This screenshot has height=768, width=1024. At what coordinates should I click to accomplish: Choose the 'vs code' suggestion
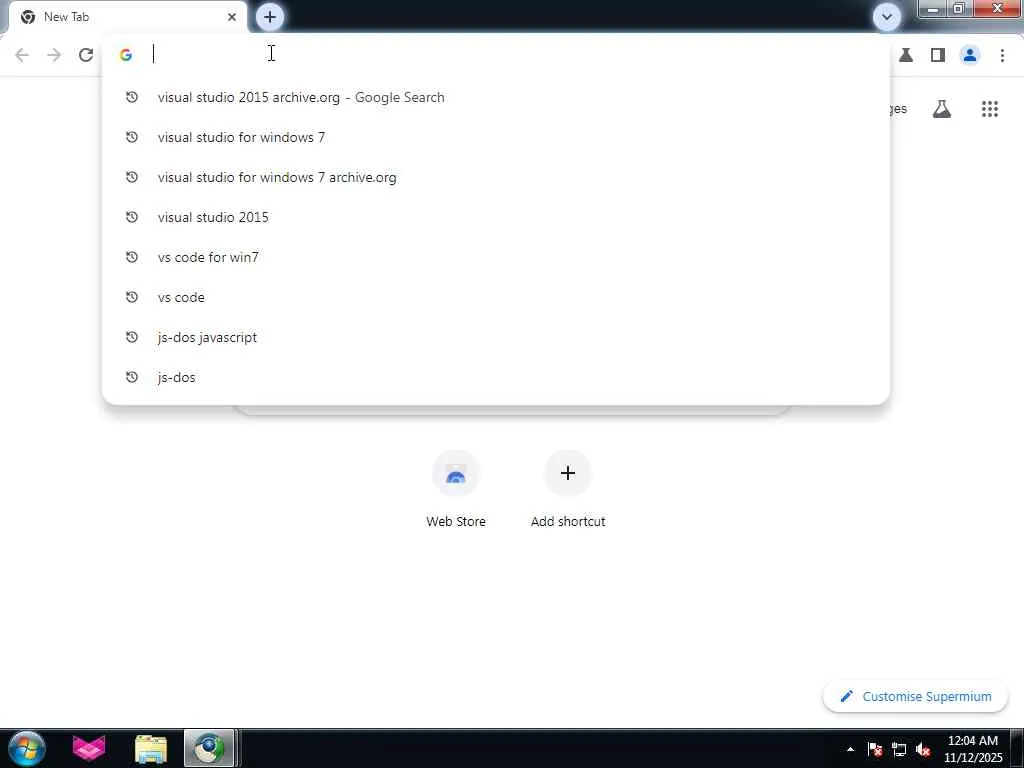496,297
